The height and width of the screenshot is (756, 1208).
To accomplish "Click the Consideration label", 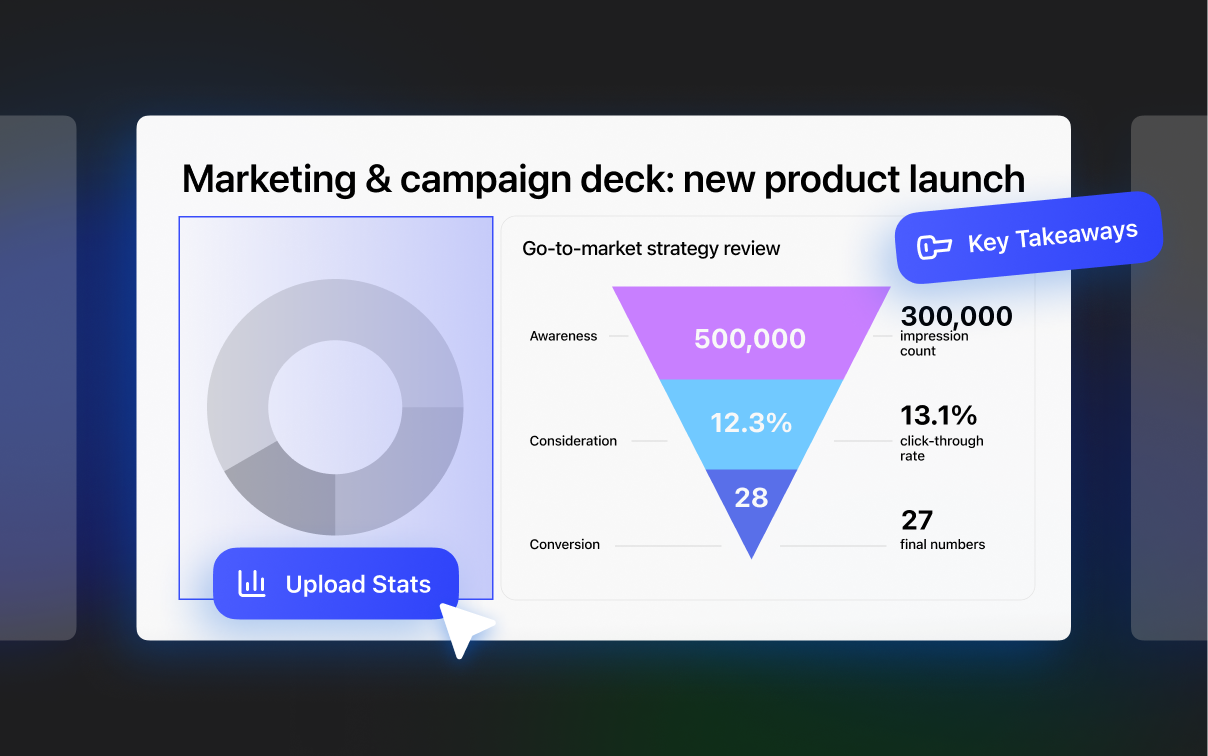I will point(573,441).
